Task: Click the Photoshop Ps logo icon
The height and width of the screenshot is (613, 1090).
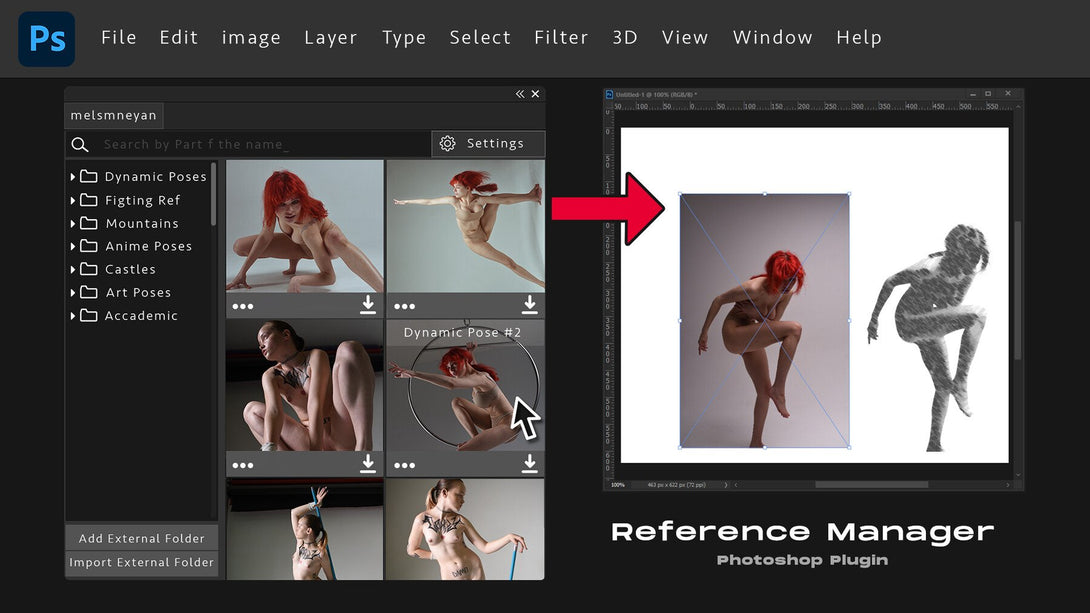Action: (47, 39)
